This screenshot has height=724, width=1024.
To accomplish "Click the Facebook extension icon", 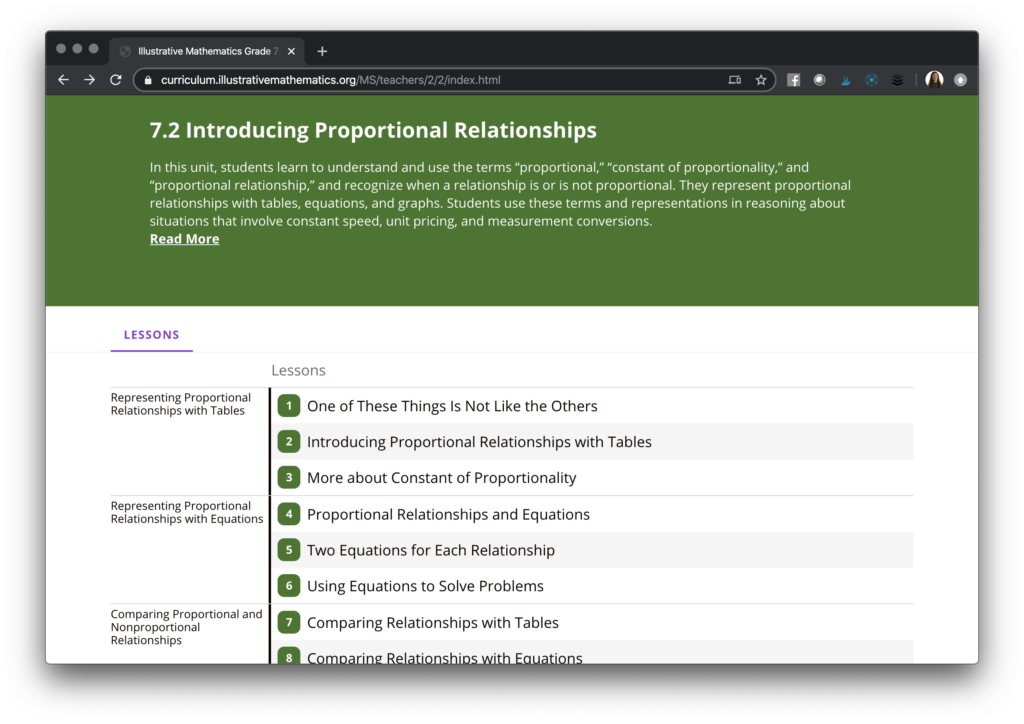I will click(794, 80).
